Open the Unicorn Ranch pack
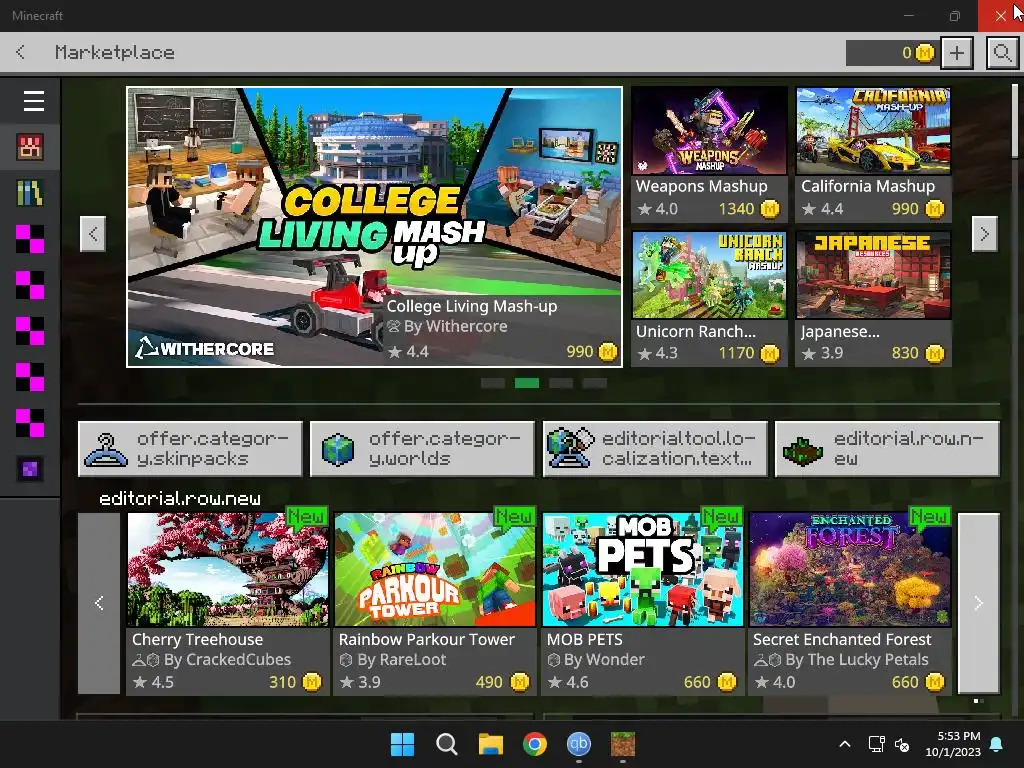 coord(709,298)
